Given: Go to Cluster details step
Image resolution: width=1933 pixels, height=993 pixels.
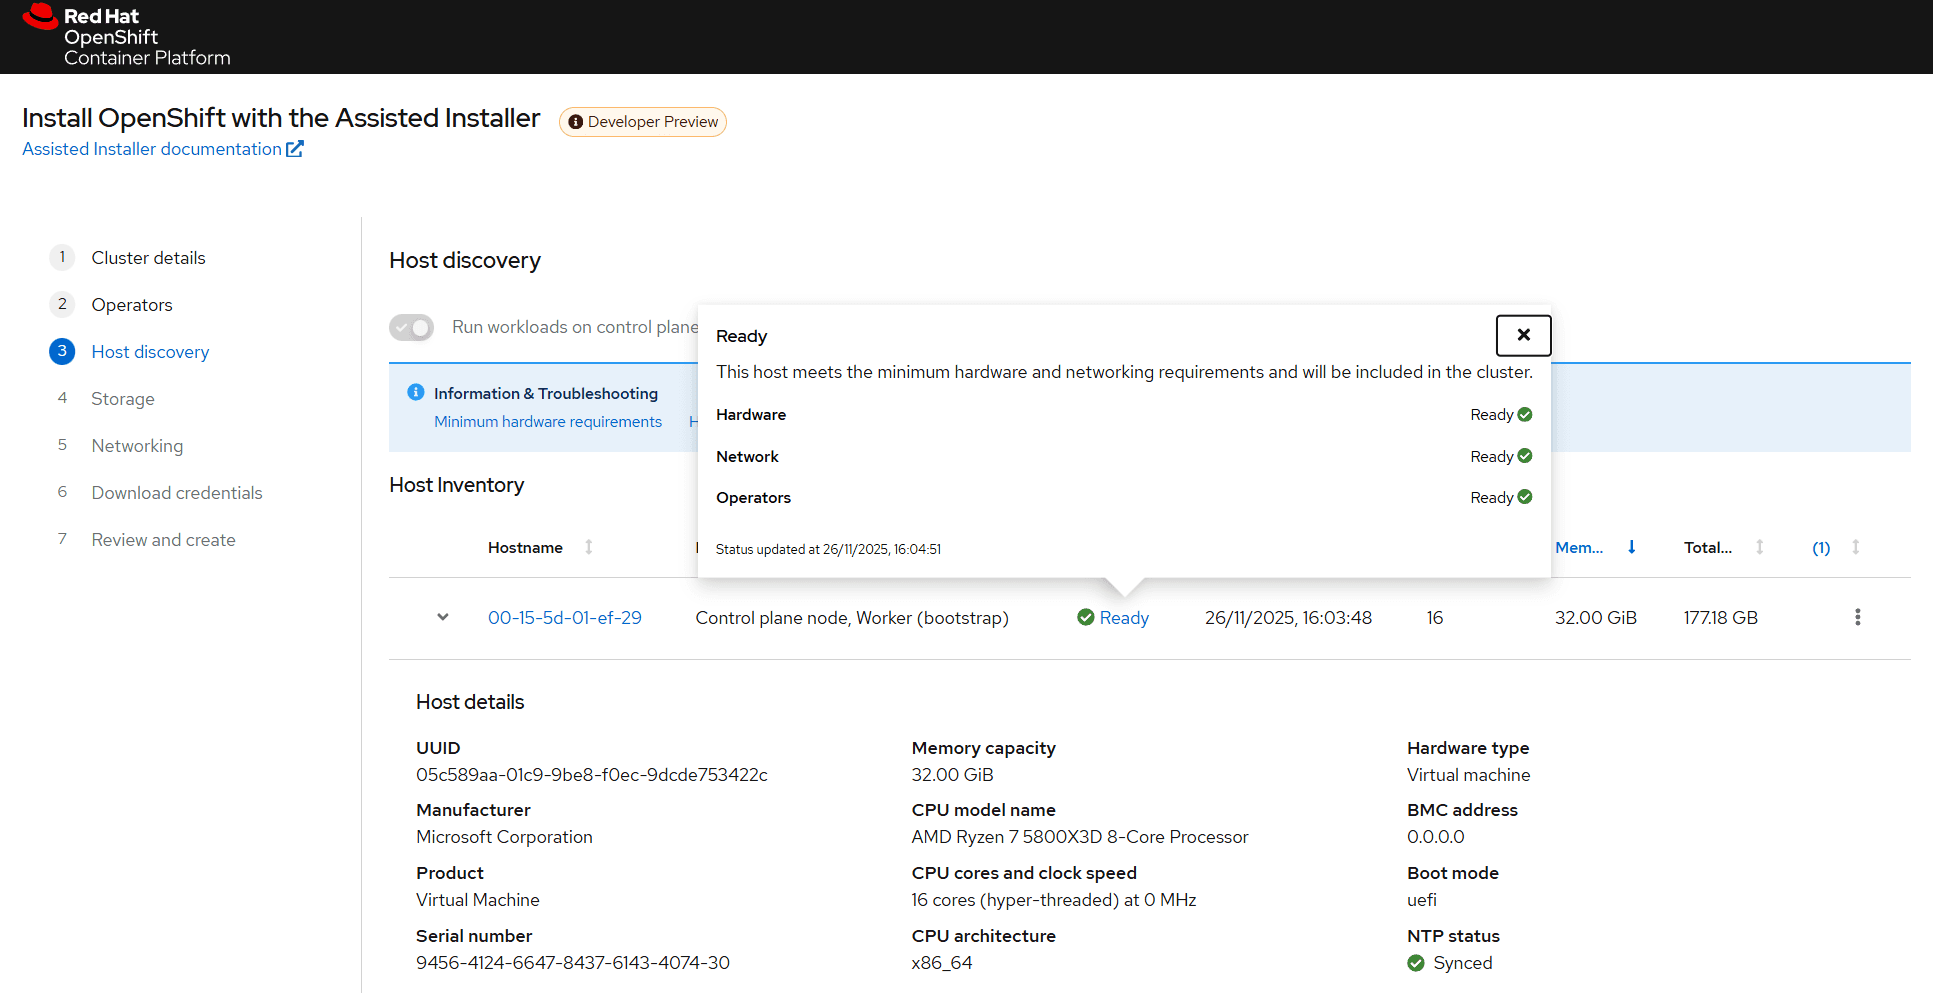Looking at the screenshot, I should click(x=148, y=258).
